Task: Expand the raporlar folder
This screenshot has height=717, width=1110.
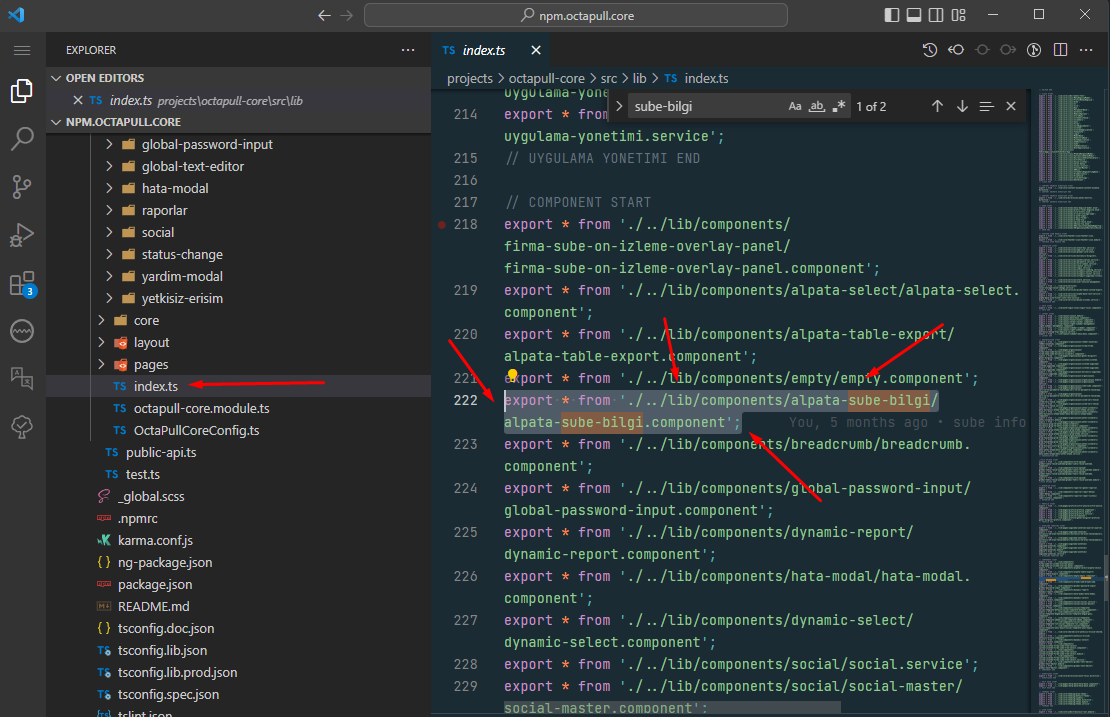Action: (164, 210)
